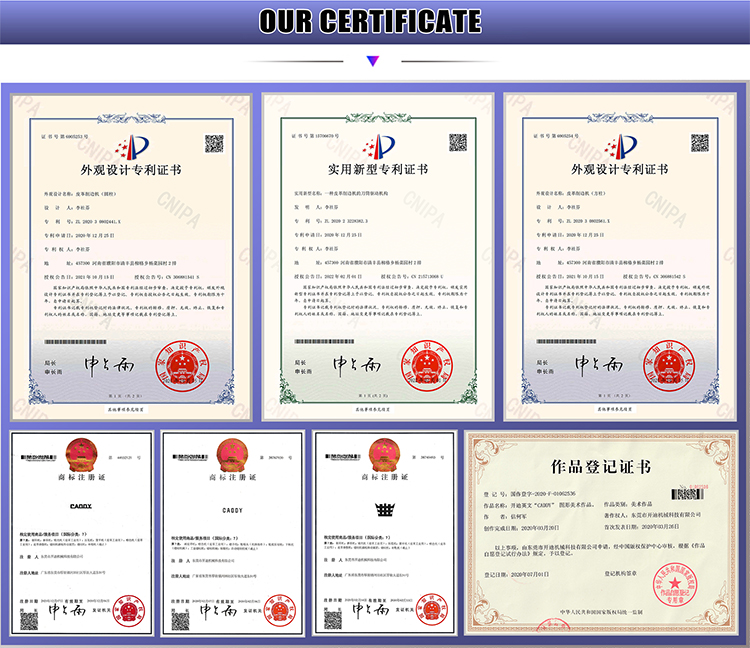The image size is (750, 648).
Task: Click the black crown trademark symbol
Action: (x=385, y=510)
